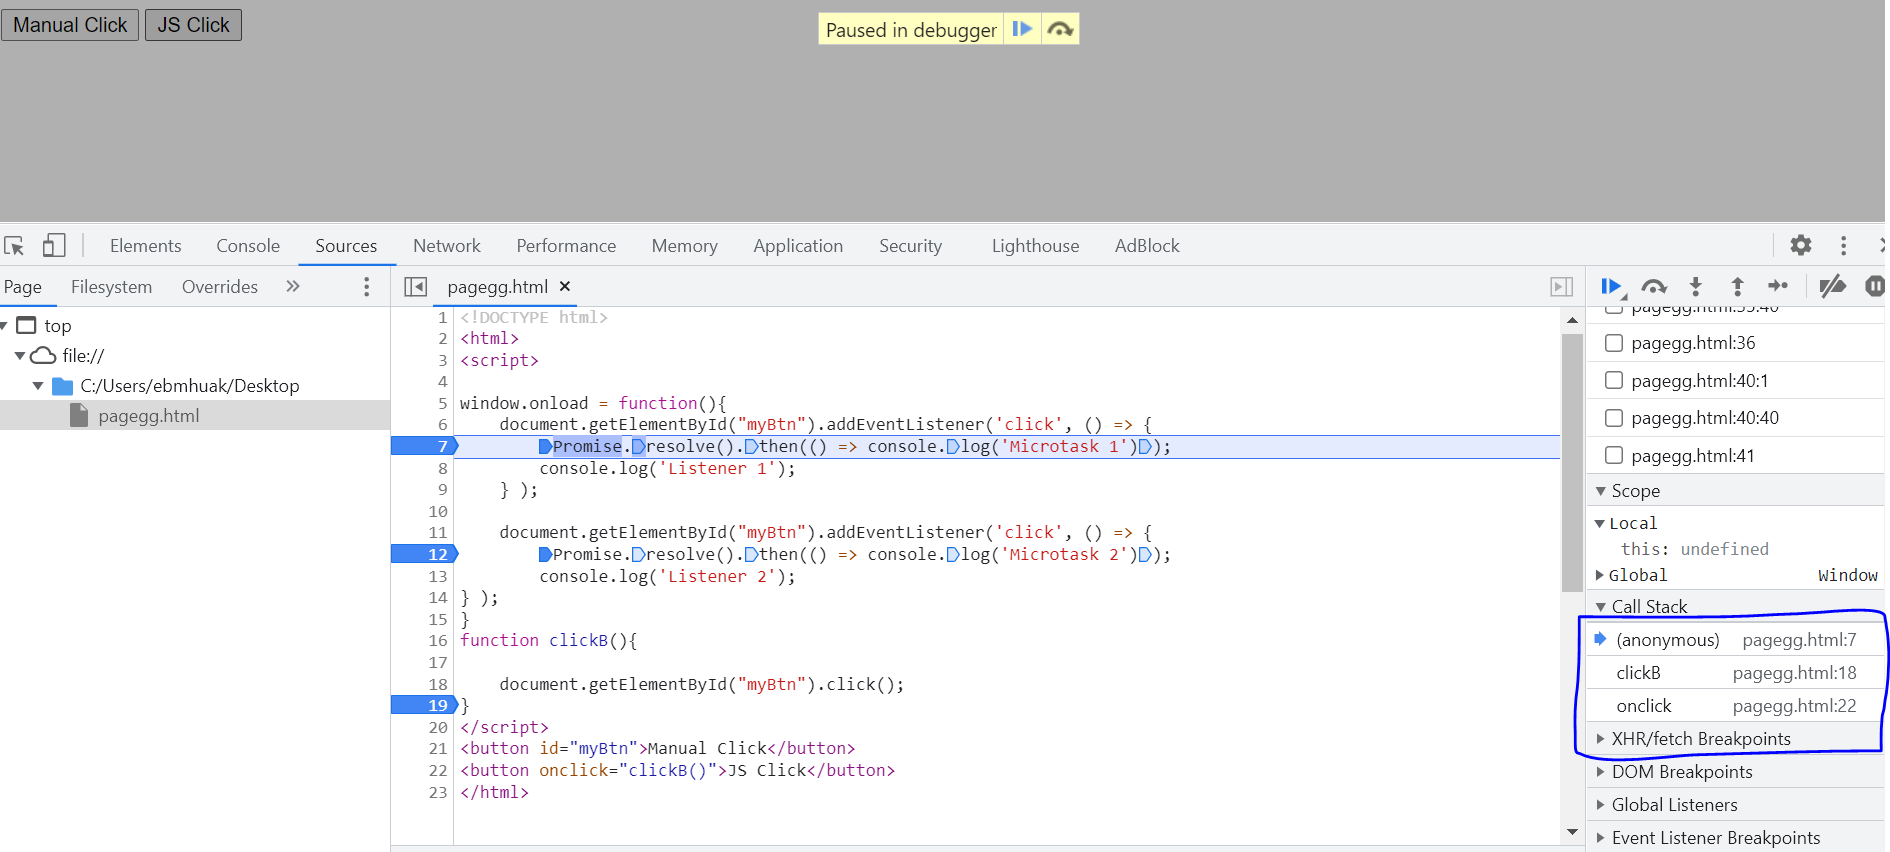Screen dimensions: 1890x852
Task: Toggle breakpoint checkbox for pagegg.html:41
Action: pos(1614,456)
